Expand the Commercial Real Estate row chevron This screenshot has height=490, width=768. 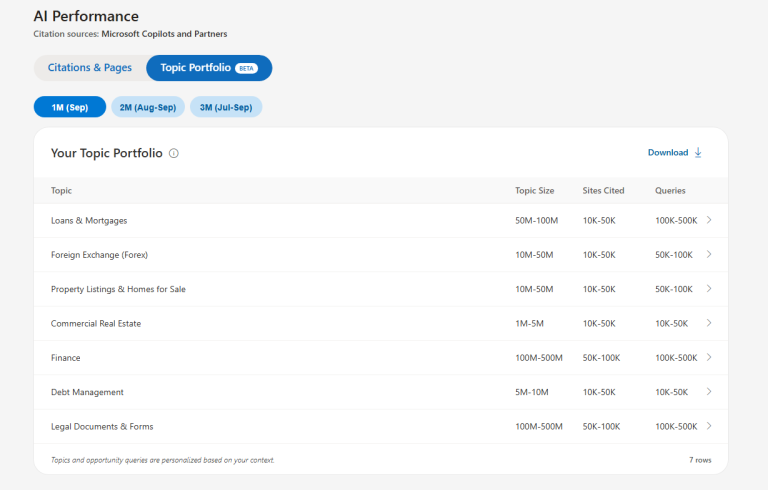point(709,323)
